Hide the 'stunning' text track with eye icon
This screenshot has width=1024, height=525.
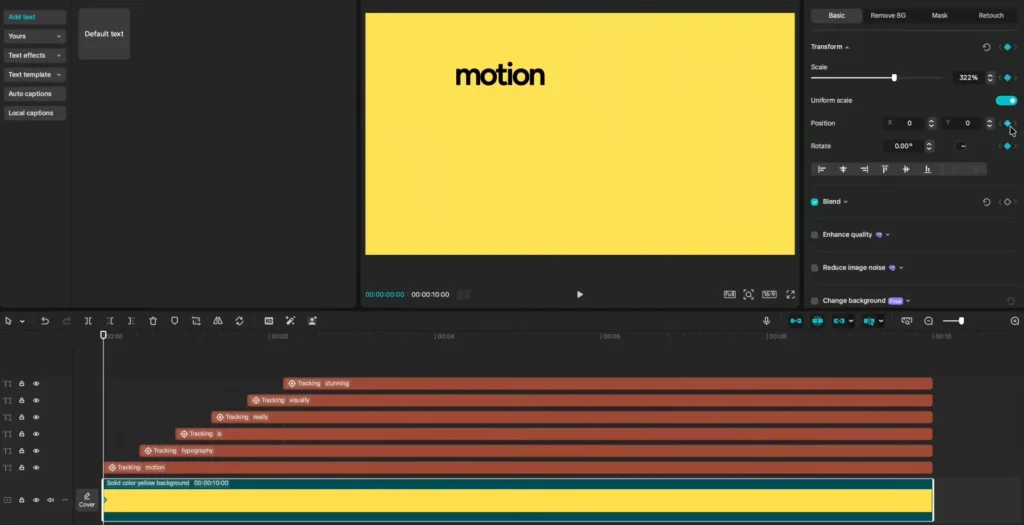[x=36, y=384]
